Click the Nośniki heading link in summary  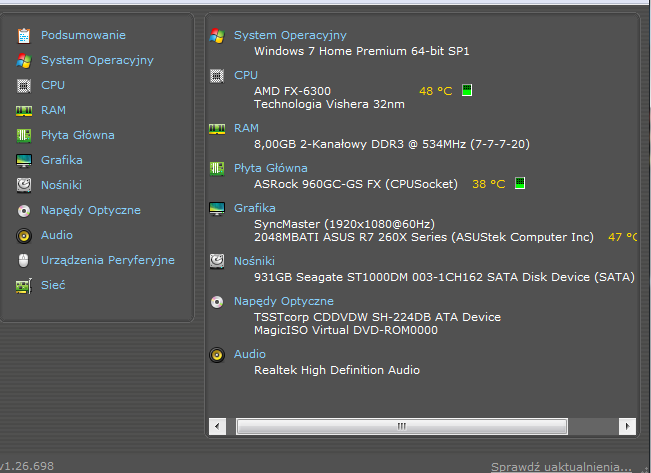point(254,261)
